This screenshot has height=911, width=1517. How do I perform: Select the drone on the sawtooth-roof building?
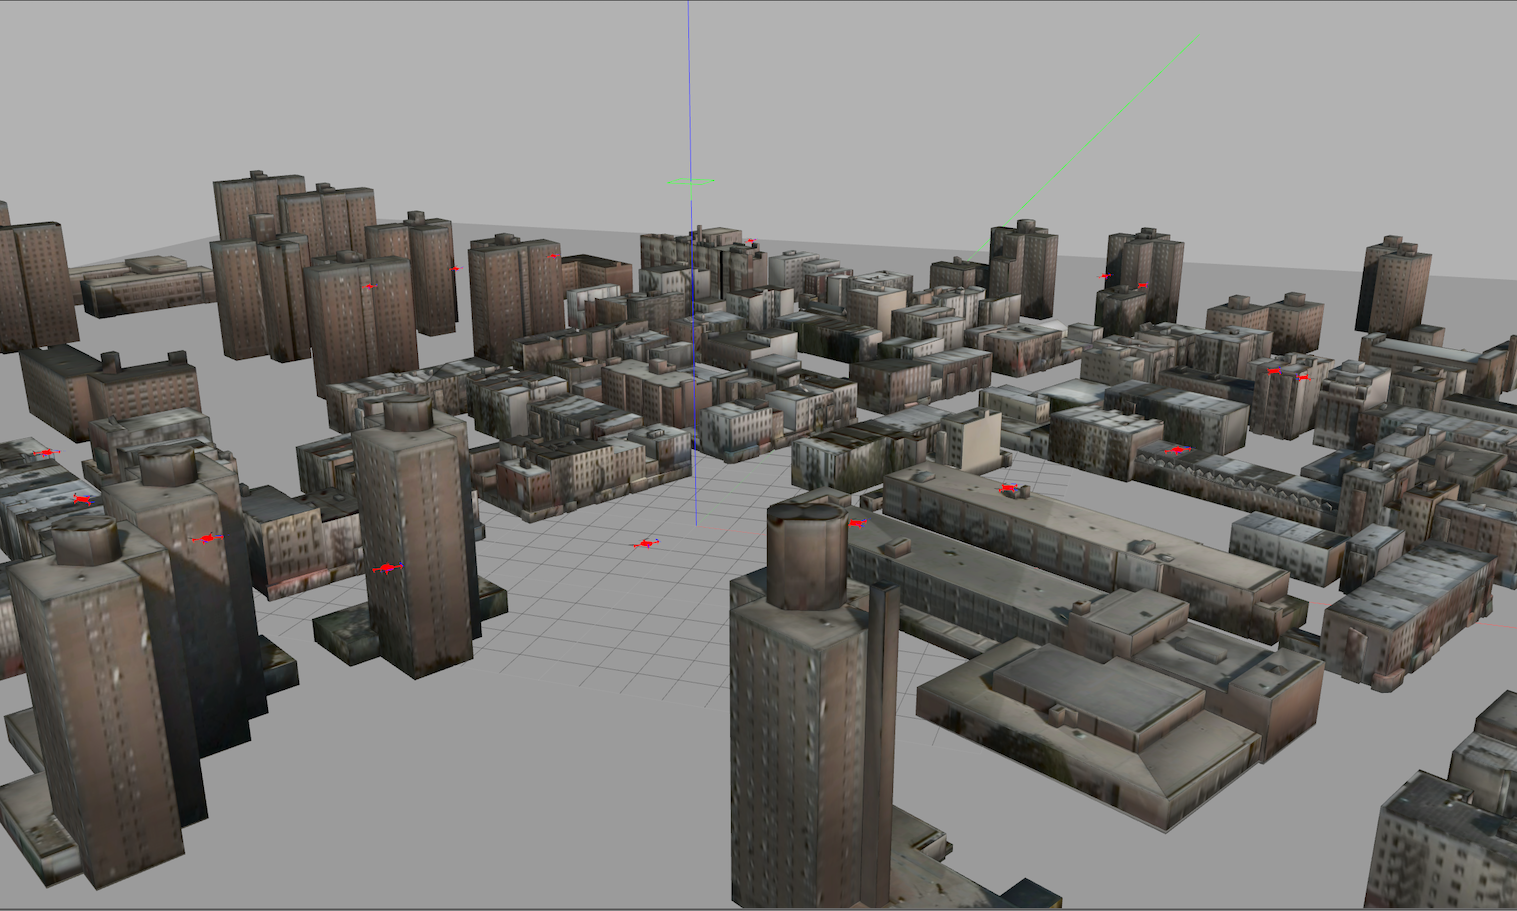click(x=1178, y=450)
